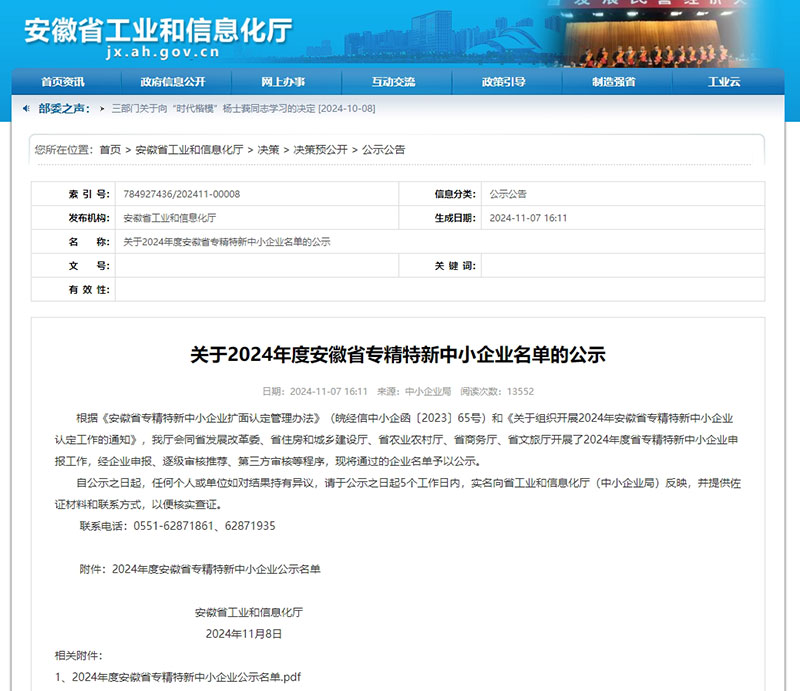Open the 政府信息公开 navigation tab
800x691 pixels.
point(173,81)
